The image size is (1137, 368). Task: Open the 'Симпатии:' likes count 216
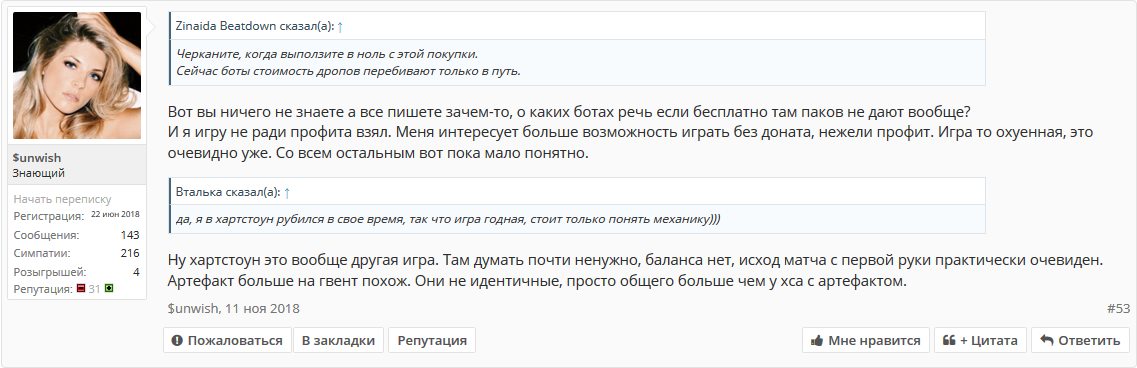click(x=130, y=253)
